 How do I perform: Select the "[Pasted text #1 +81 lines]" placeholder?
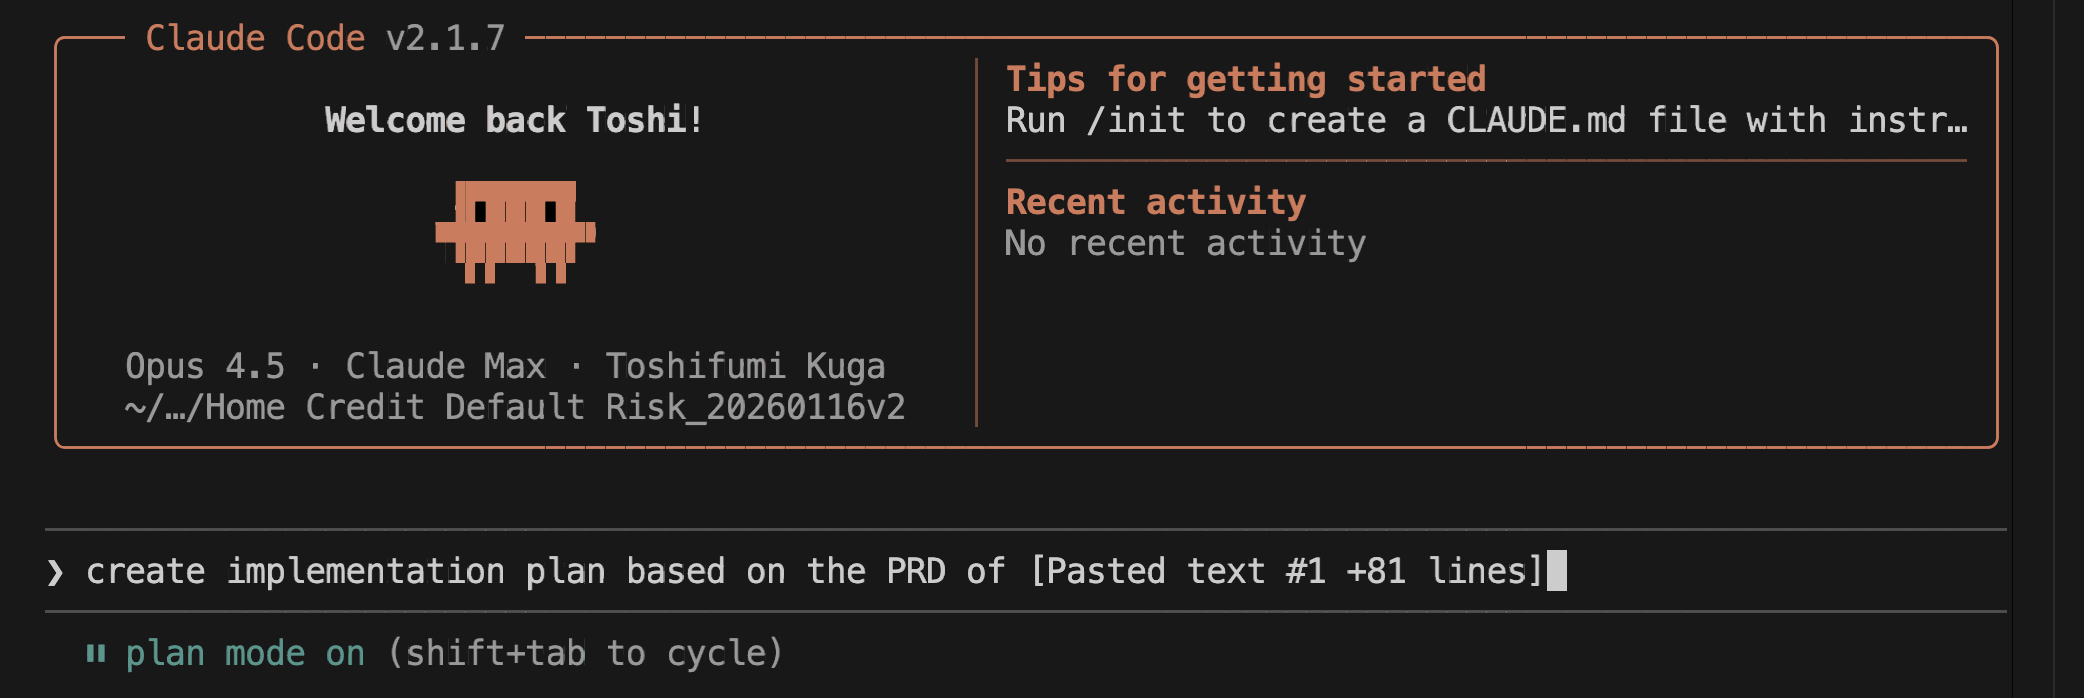(1287, 571)
